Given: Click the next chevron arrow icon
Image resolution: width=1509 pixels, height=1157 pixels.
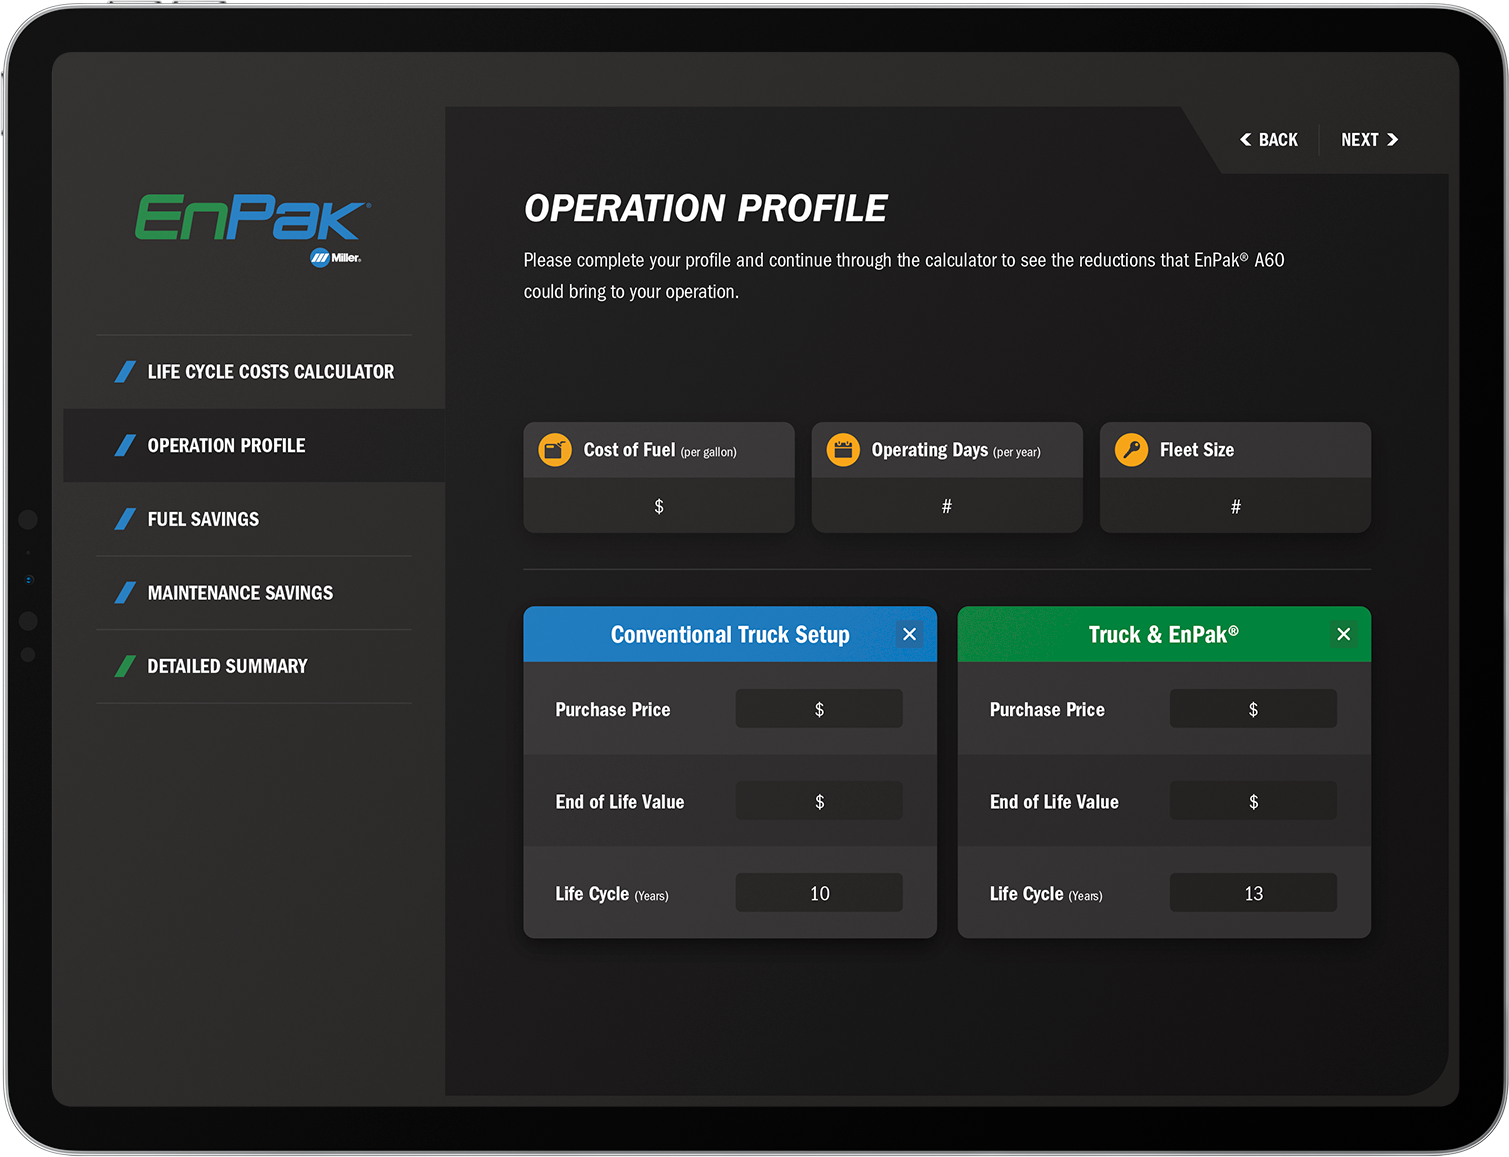Looking at the screenshot, I should (x=1392, y=140).
